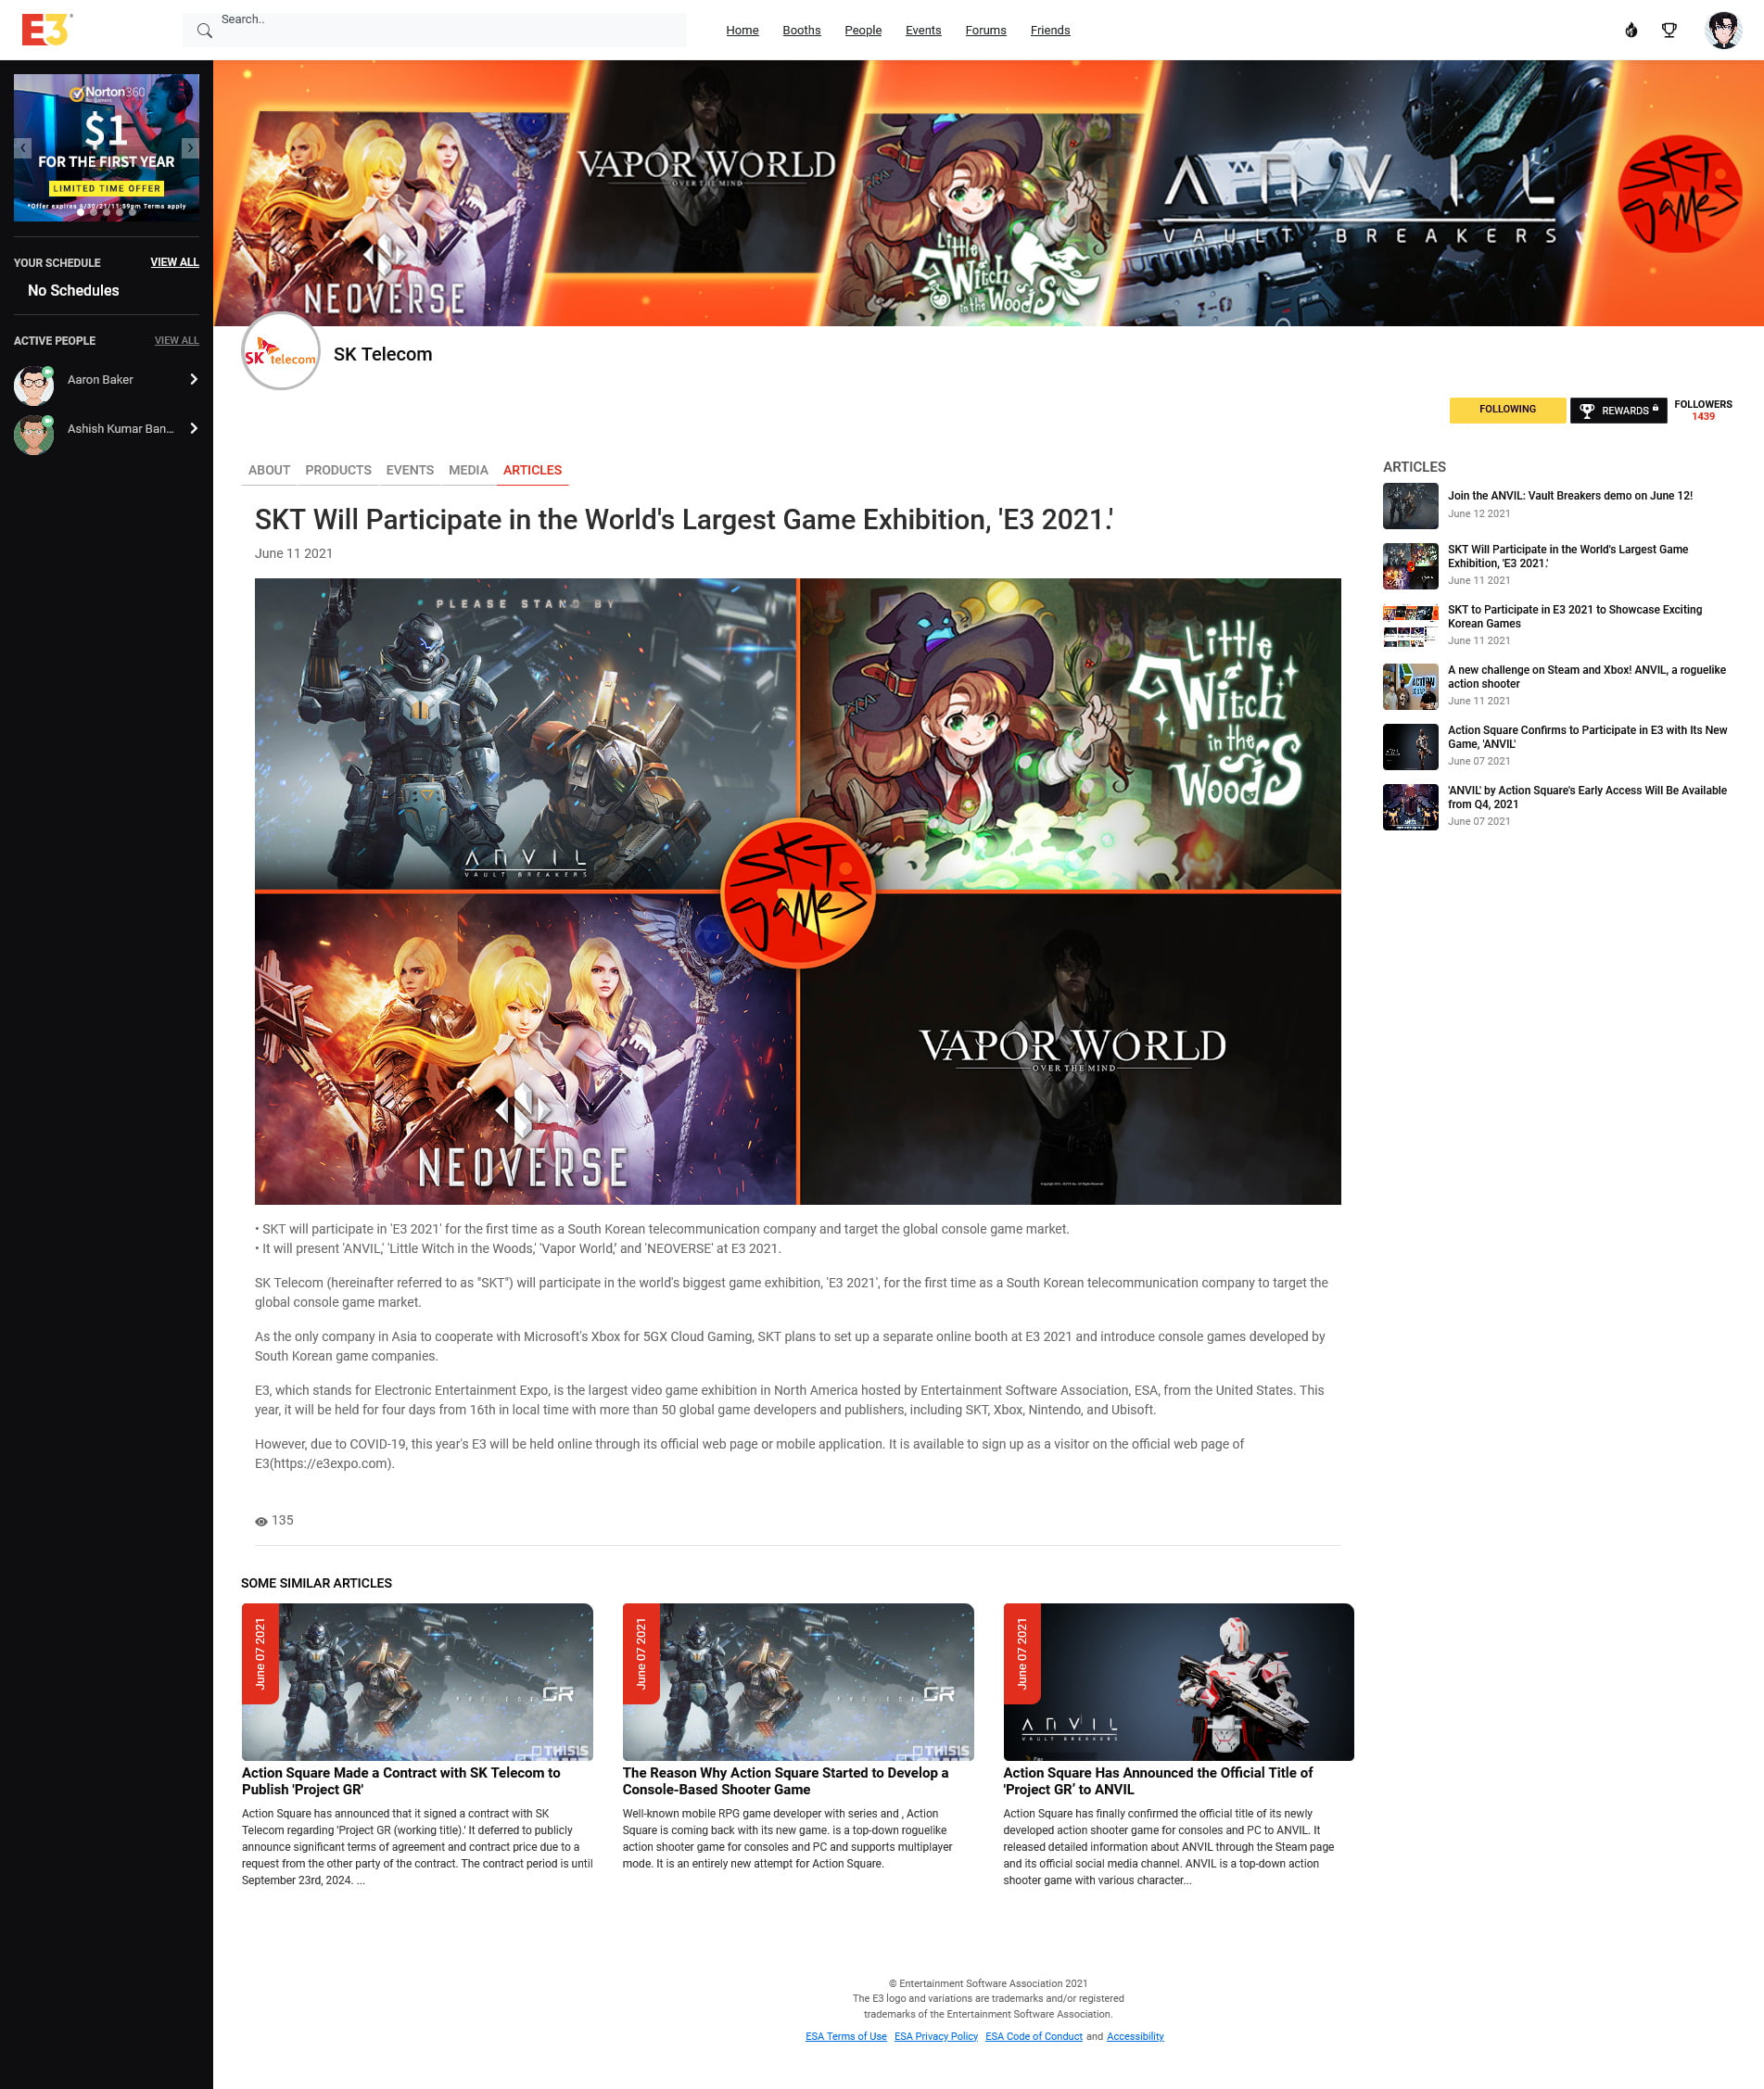This screenshot has width=1764, height=2089.
Task: Open 'Action Square Made a Contract' card image
Action: tap(417, 1681)
